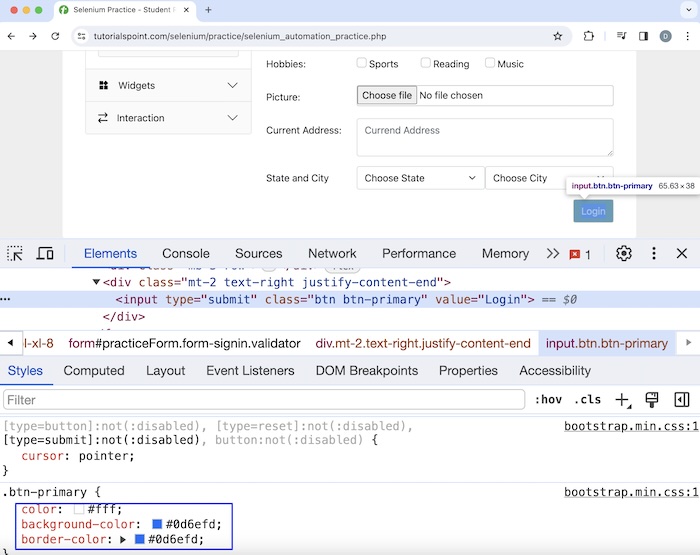Click the styles Filter input field

pos(264,400)
